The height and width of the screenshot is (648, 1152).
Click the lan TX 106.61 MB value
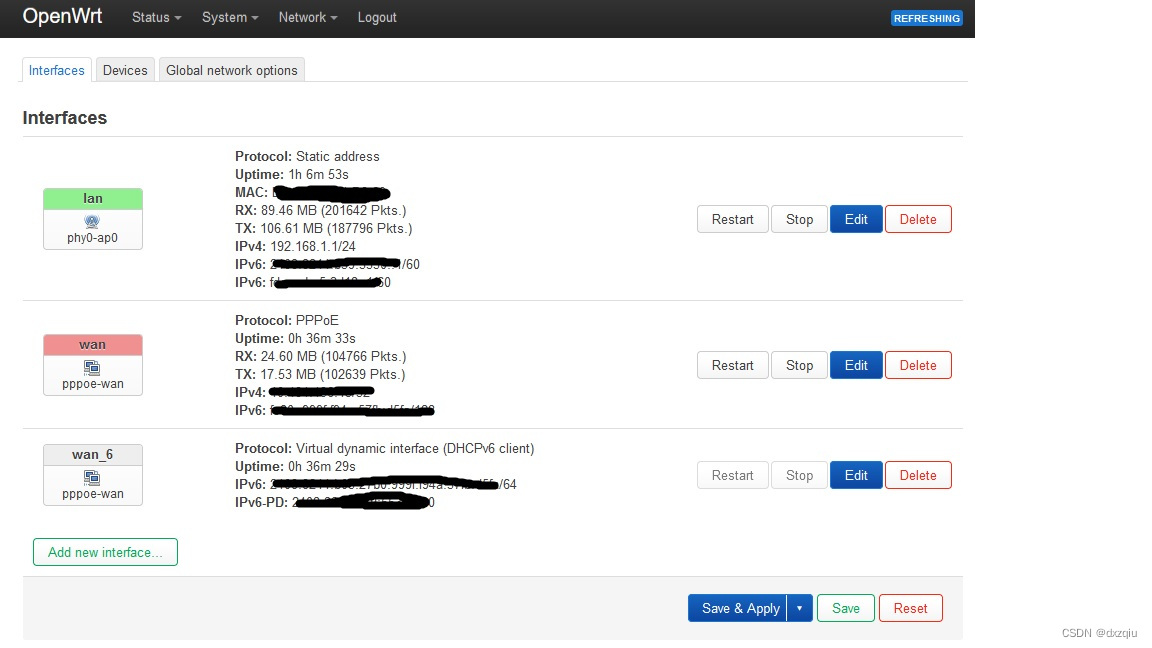[336, 228]
